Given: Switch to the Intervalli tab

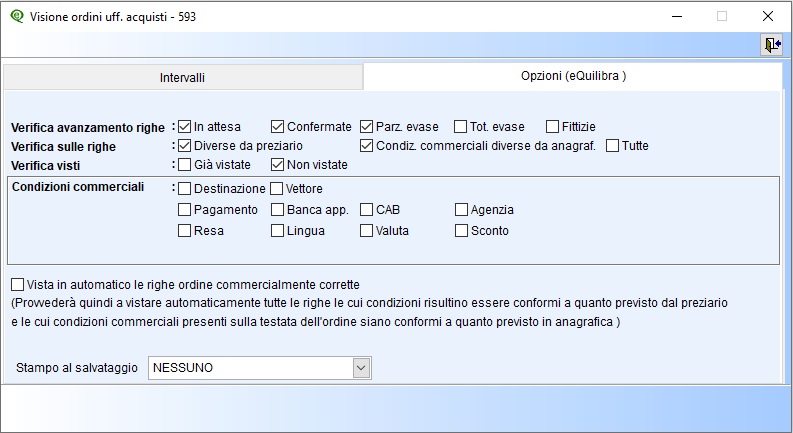Looking at the screenshot, I should (182, 77).
